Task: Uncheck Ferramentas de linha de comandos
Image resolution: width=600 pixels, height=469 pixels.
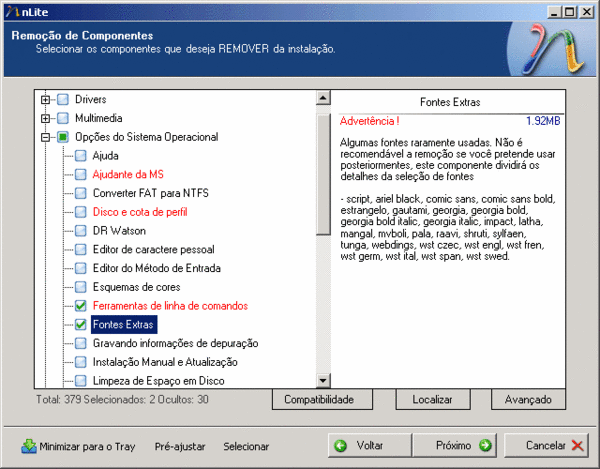Action: click(x=80, y=306)
